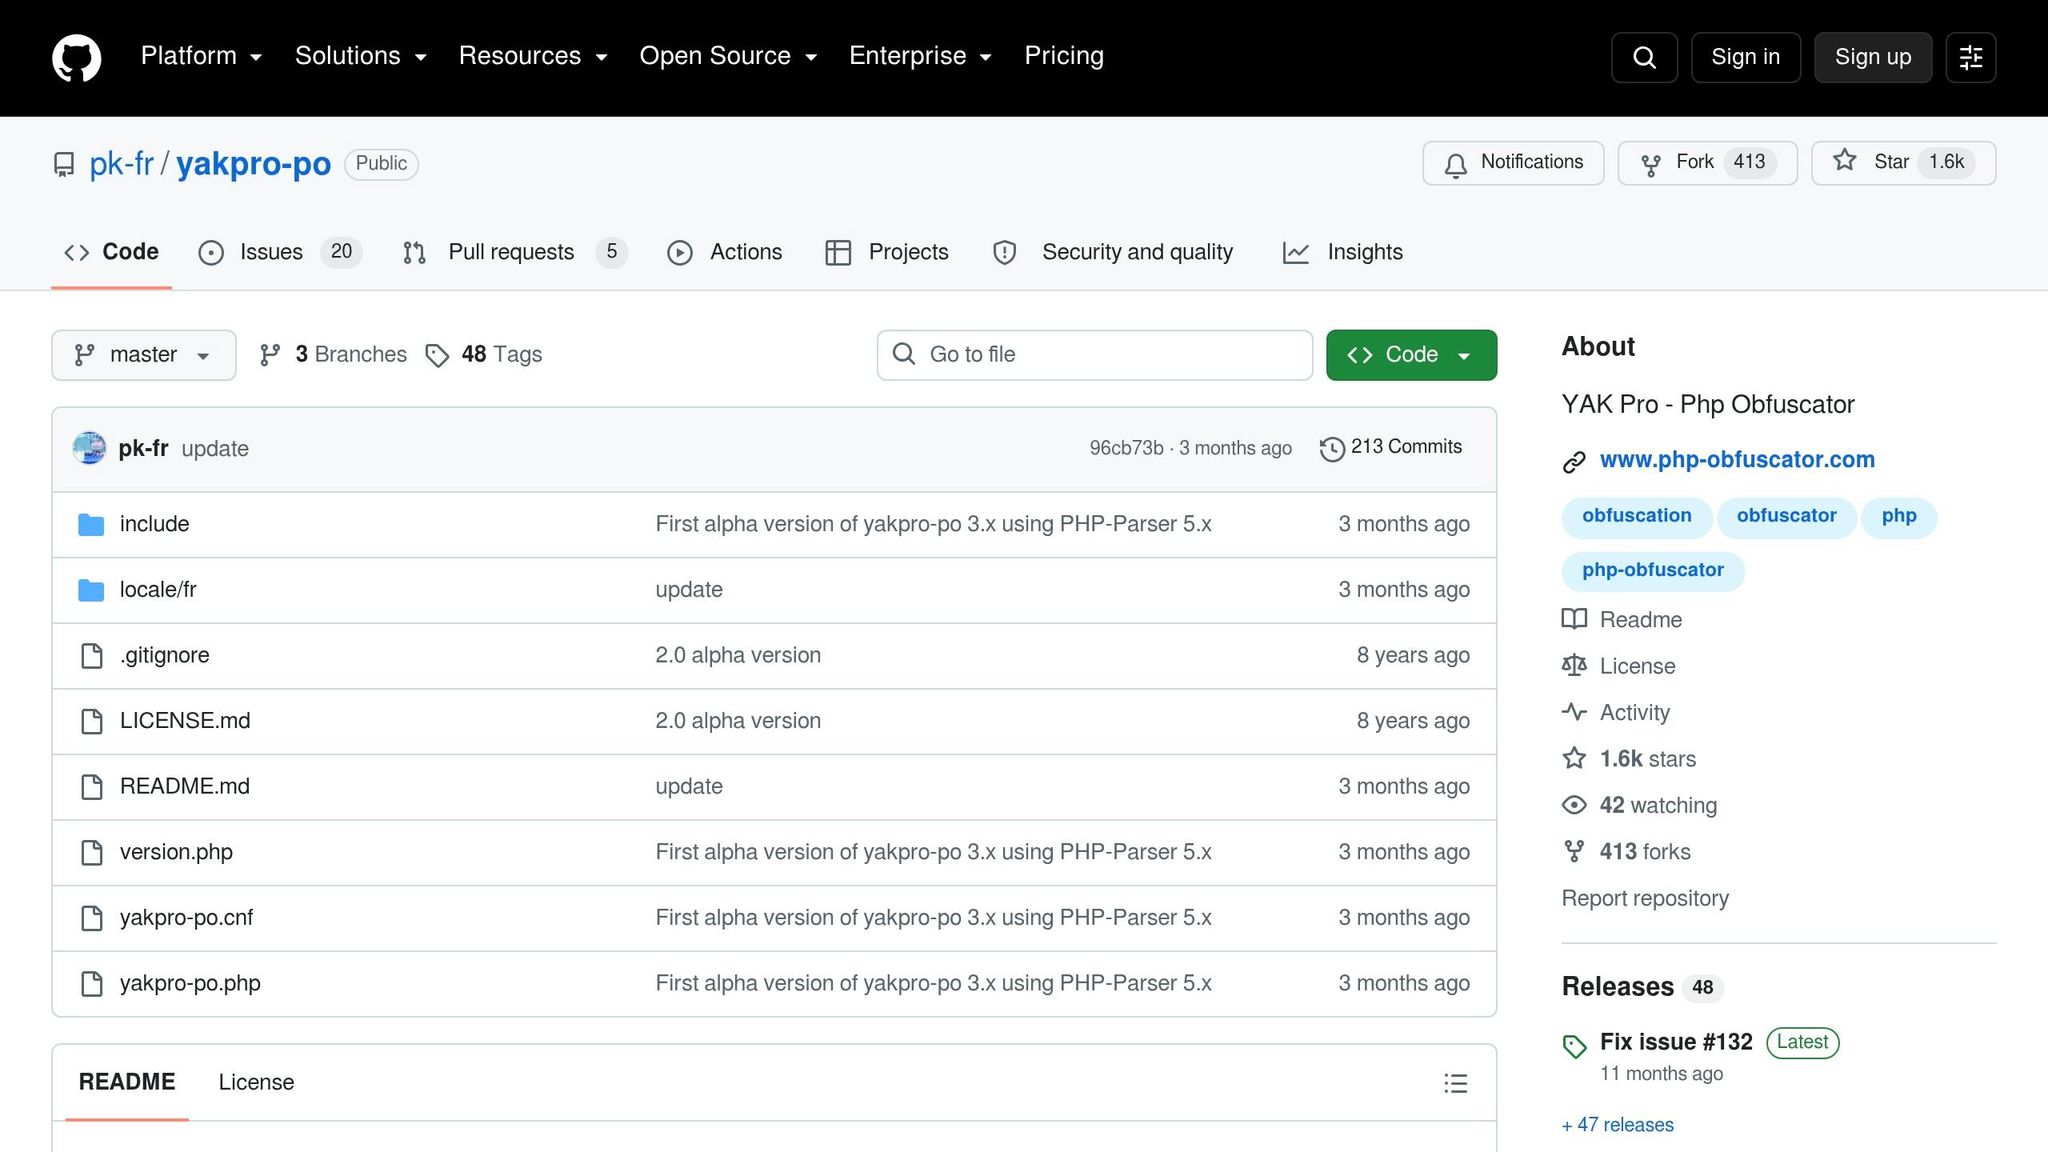
Task: Click the pk-fr avatar image
Action: pyautogui.click(x=89, y=448)
